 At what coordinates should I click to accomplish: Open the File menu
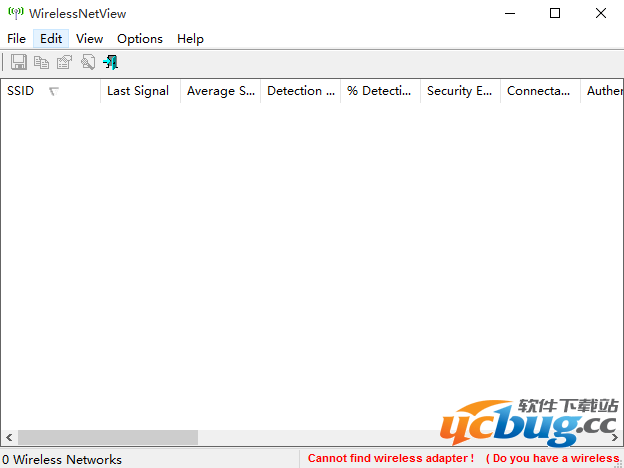point(16,39)
